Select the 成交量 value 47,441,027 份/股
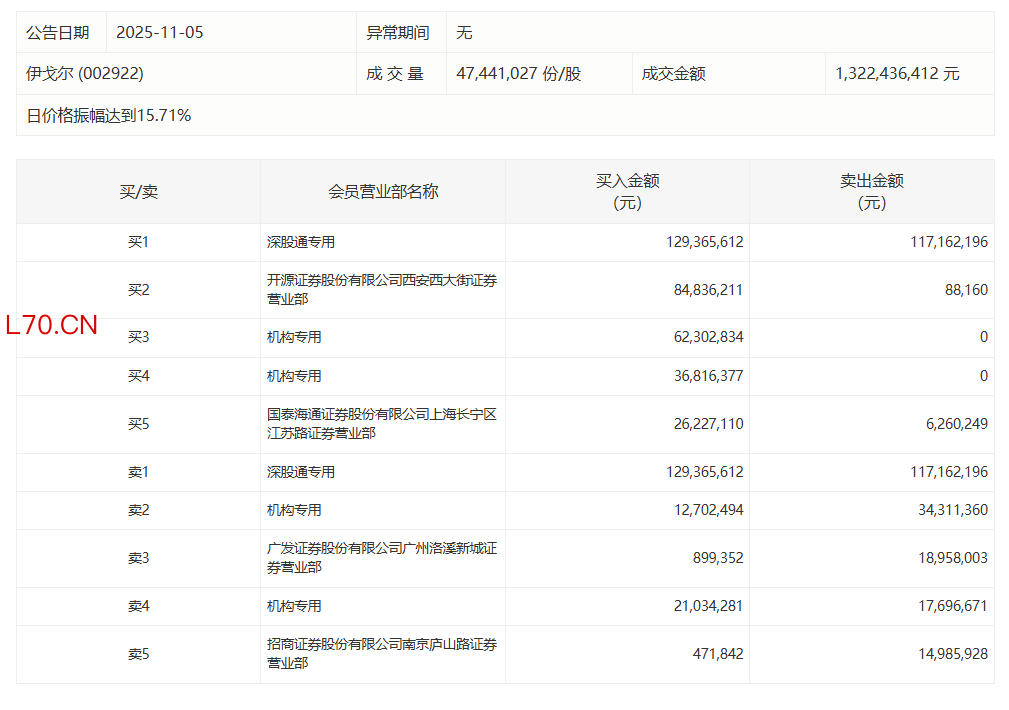Screen dimensions: 1009x710 [518, 74]
